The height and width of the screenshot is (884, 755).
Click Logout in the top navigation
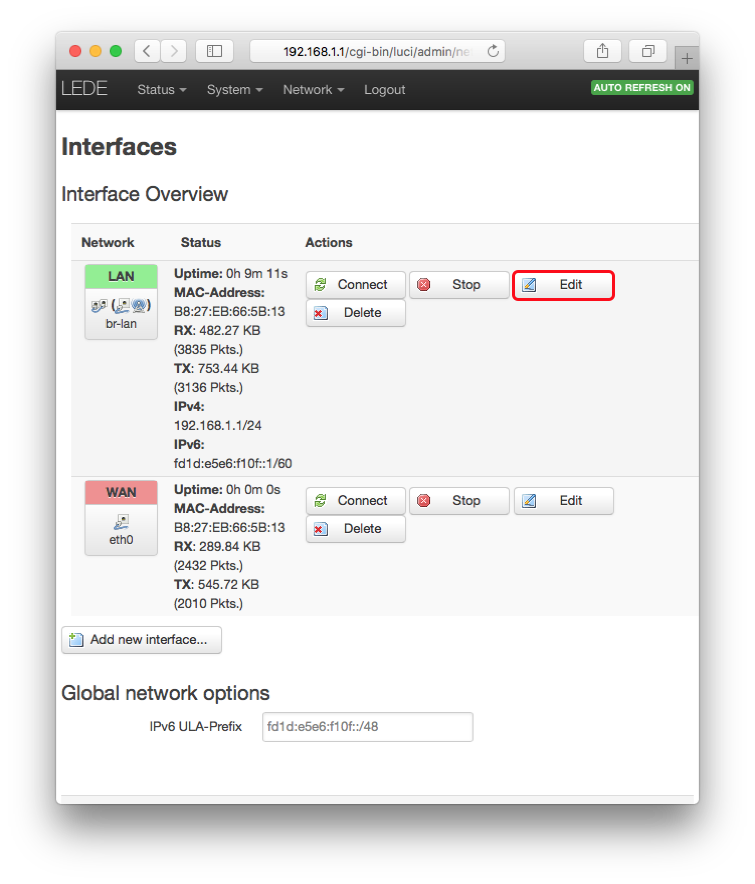[385, 90]
